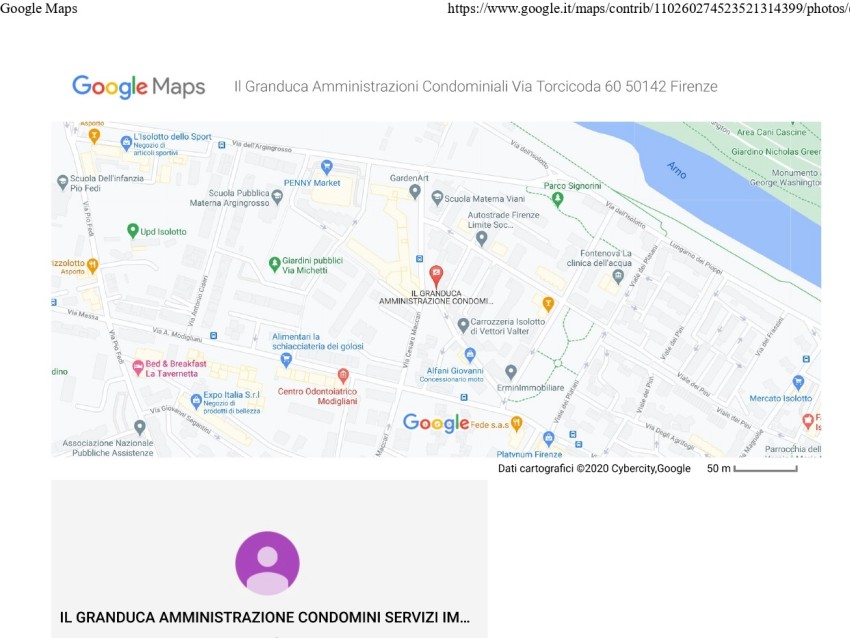Click the Giardini pubblici Via Michetti park pin
Screen dimensions: 850x638
click(274, 265)
